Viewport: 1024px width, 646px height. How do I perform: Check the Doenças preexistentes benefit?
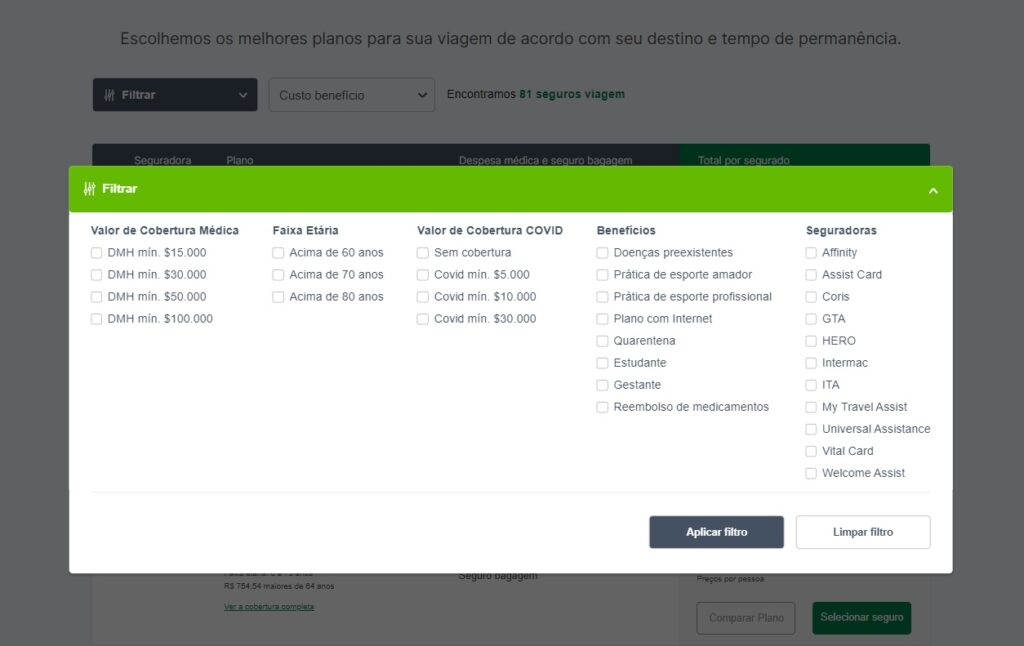point(602,253)
